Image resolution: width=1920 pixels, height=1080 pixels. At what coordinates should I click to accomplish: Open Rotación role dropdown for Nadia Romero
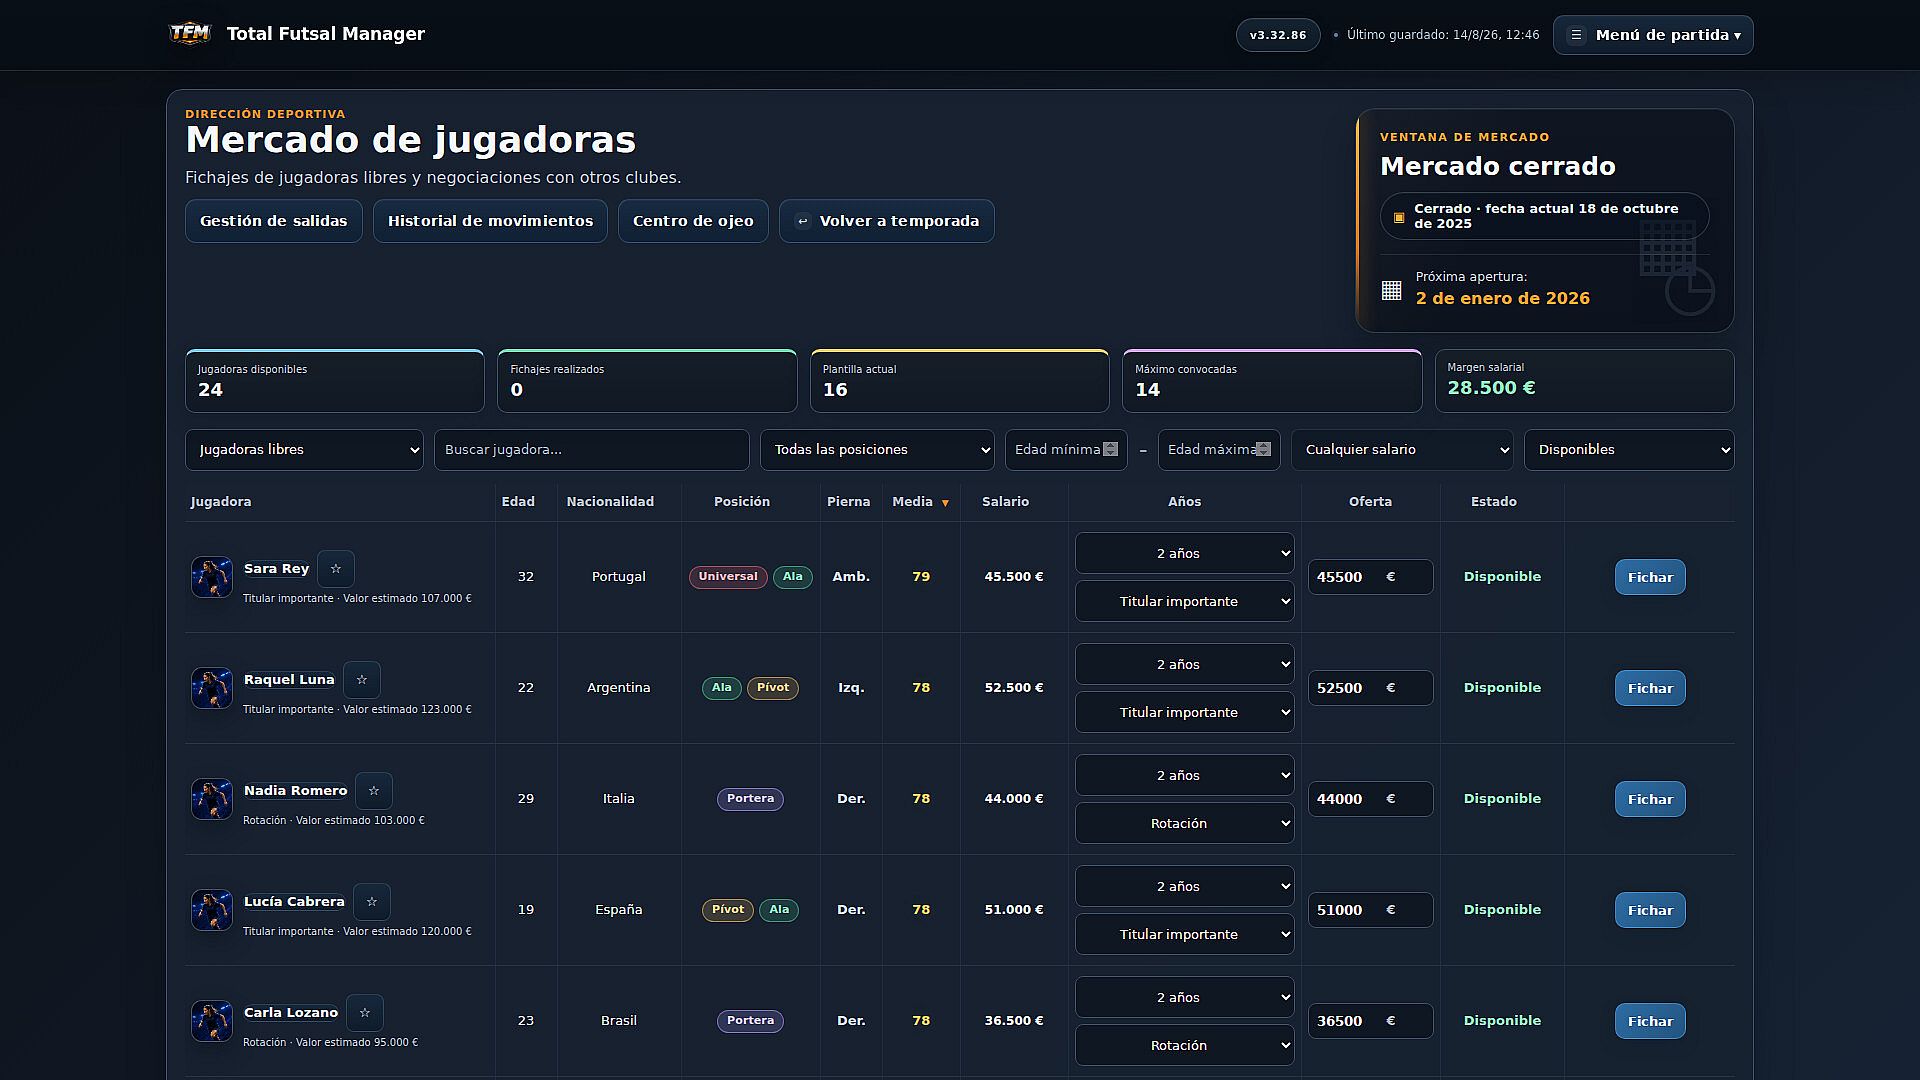tap(1185, 823)
